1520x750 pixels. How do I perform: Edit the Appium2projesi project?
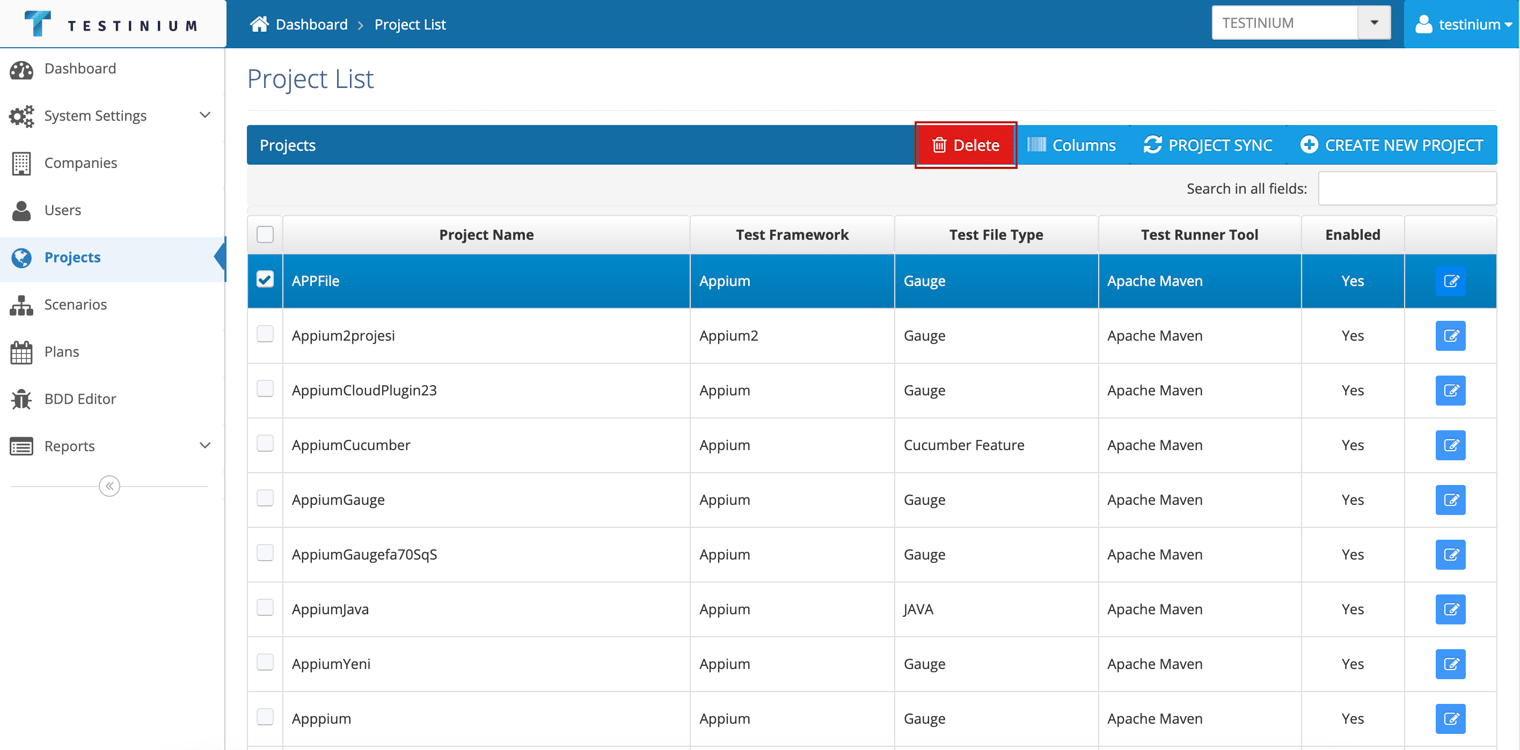tap(1451, 336)
